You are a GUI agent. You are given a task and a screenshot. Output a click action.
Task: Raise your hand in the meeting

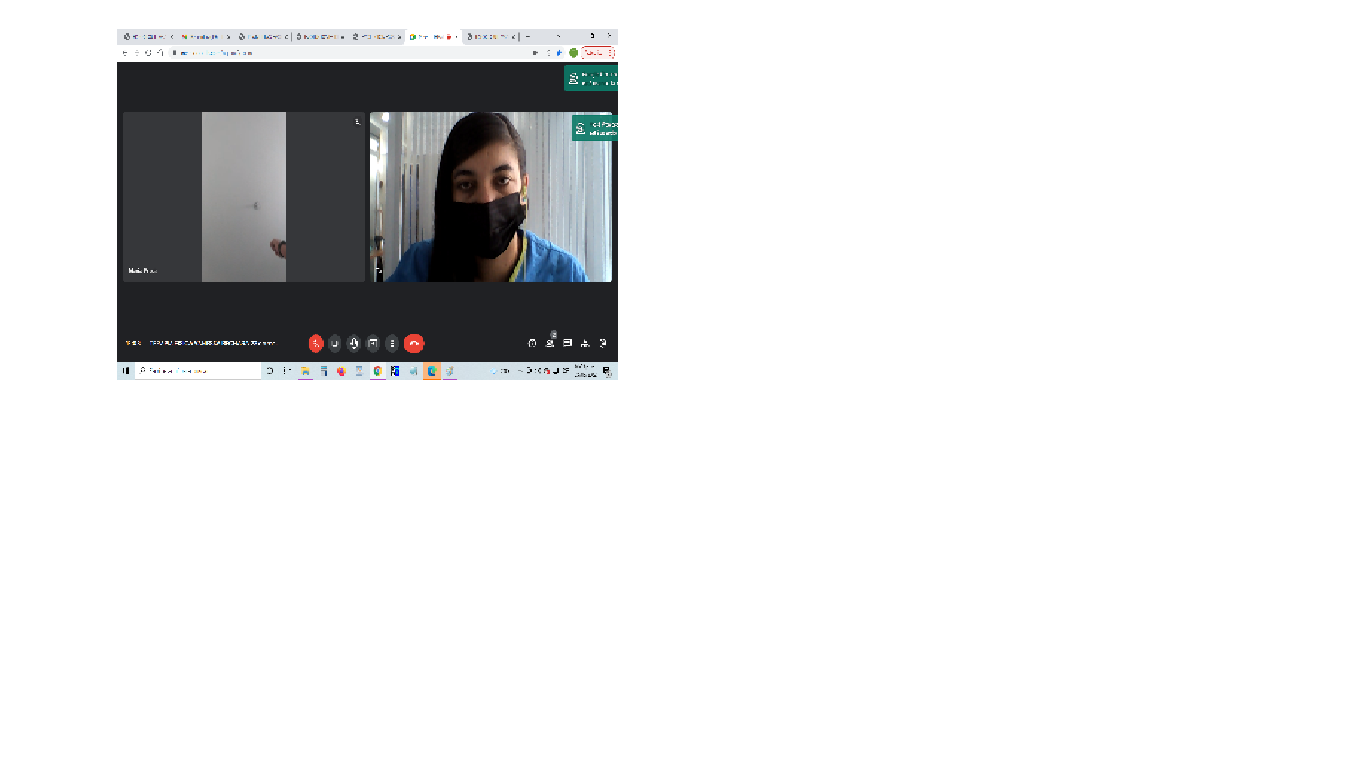tap(354, 343)
